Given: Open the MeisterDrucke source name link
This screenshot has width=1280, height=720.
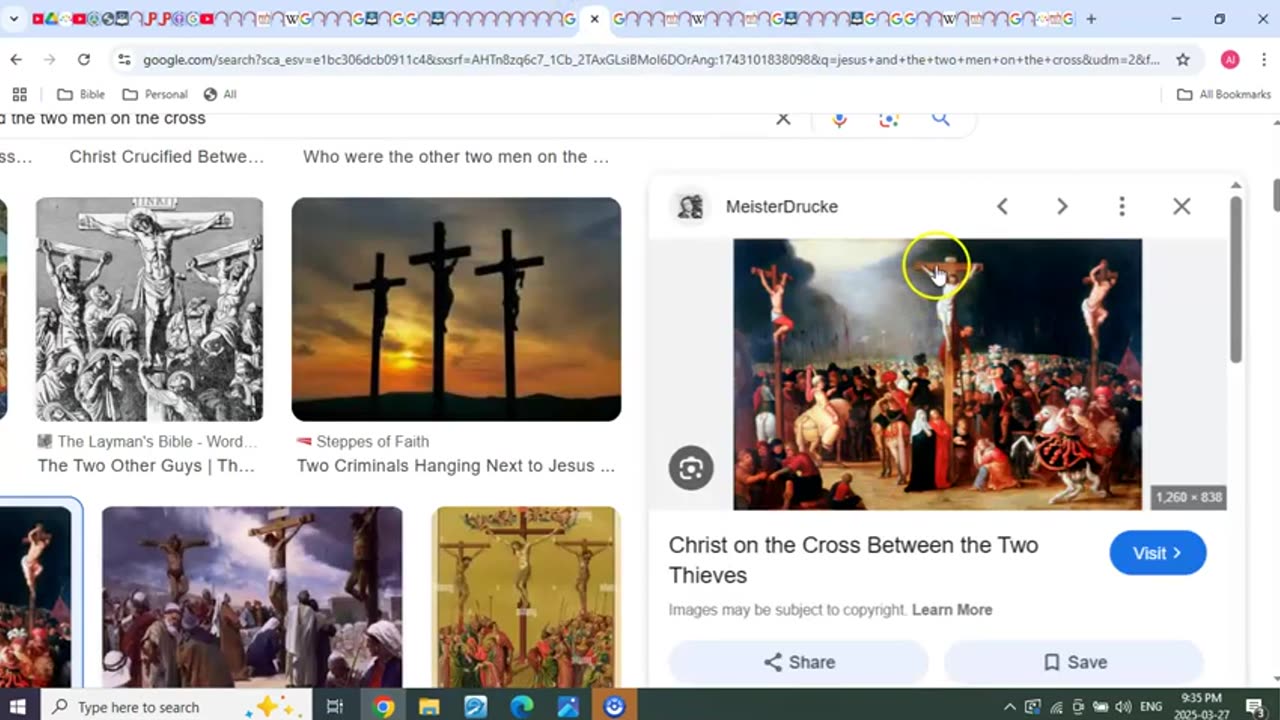Looking at the screenshot, I should [782, 206].
